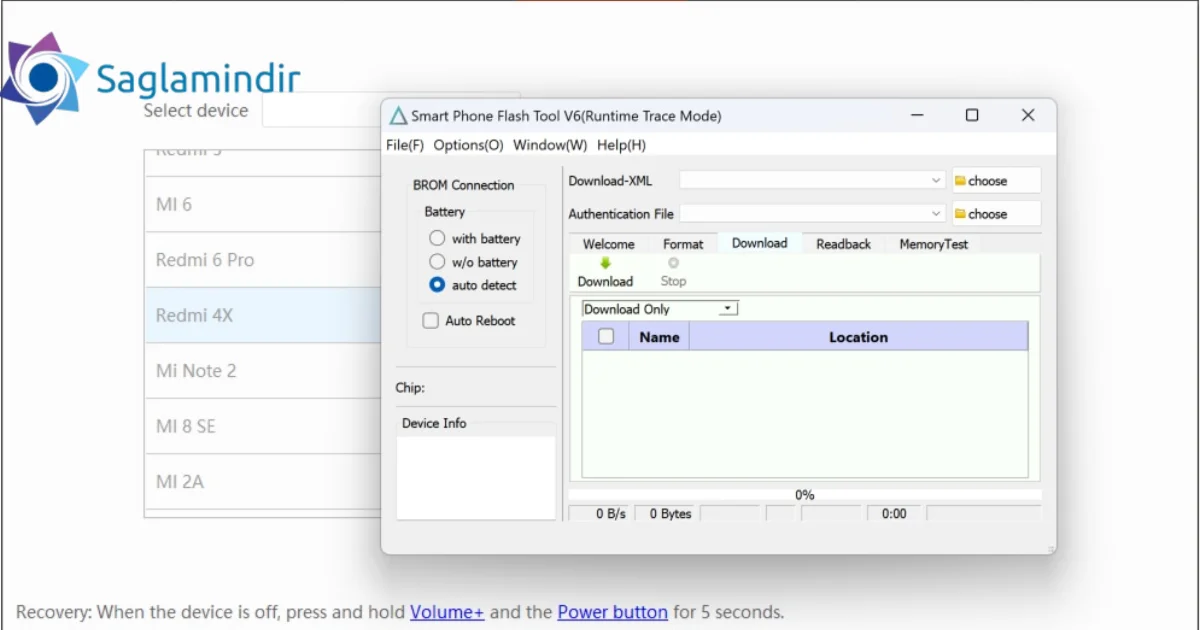Open the Window(W) menu

[x=550, y=145]
